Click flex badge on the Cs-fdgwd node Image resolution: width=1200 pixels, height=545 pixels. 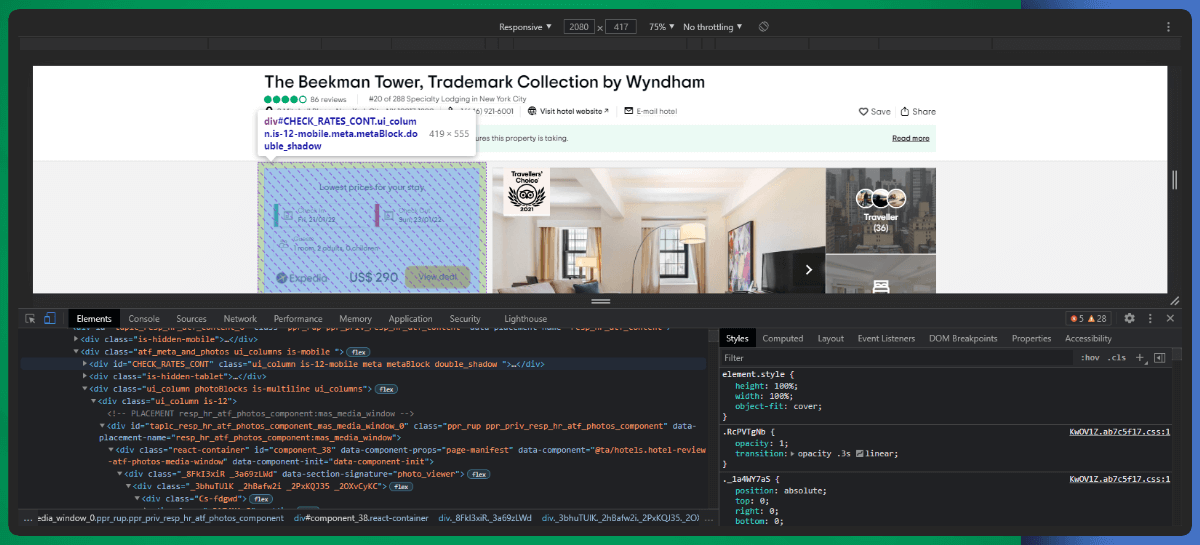click(x=262, y=498)
